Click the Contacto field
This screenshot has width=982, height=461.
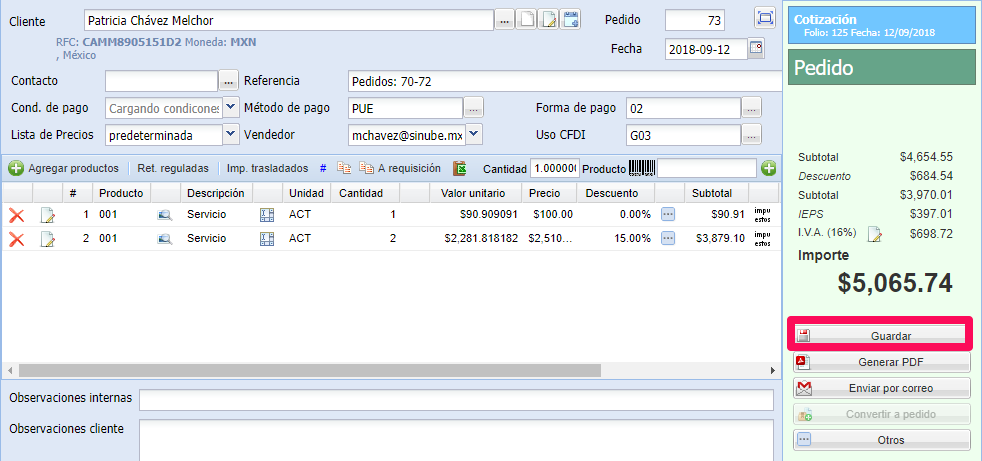[x=162, y=81]
